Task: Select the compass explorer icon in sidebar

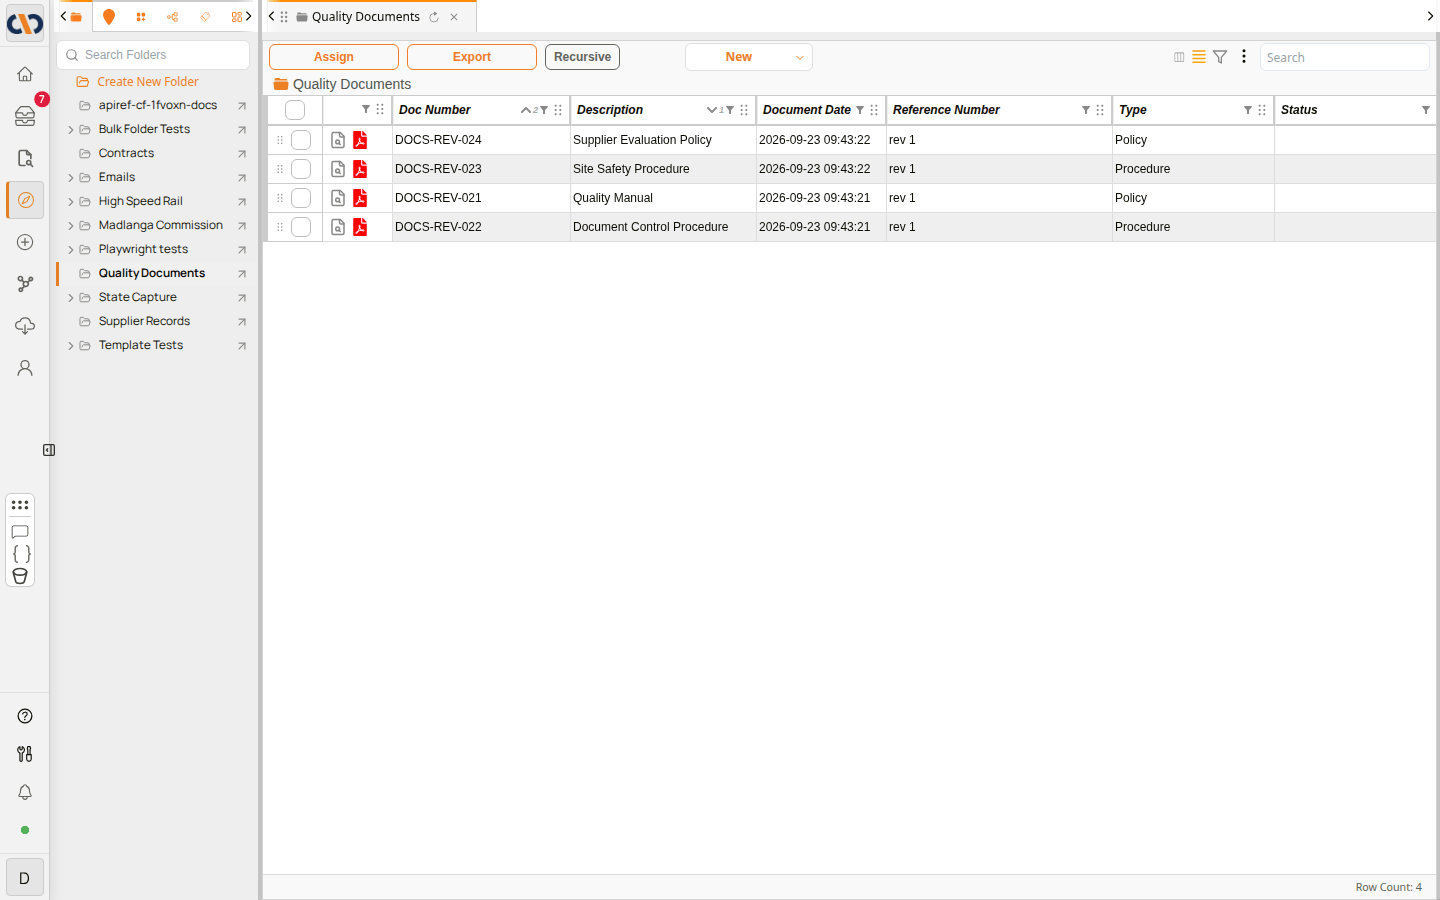Action: tap(25, 200)
